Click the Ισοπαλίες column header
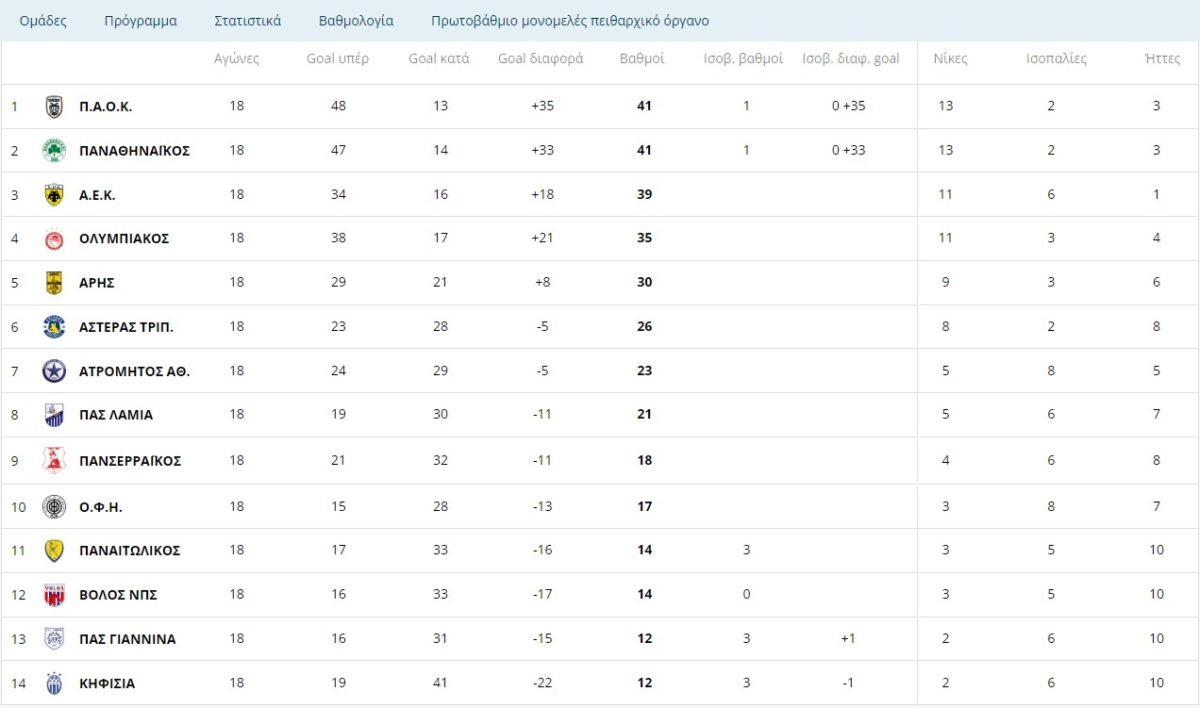 tap(1057, 59)
